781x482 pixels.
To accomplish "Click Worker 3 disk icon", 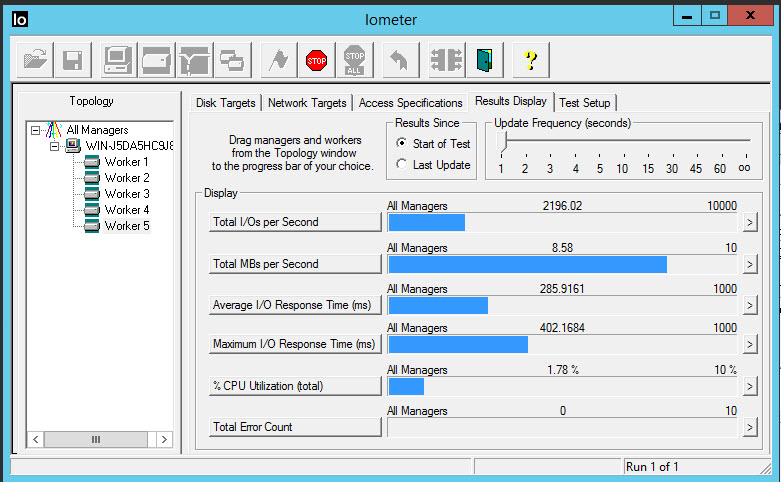I will pyautogui.click(x=92, y=194).
